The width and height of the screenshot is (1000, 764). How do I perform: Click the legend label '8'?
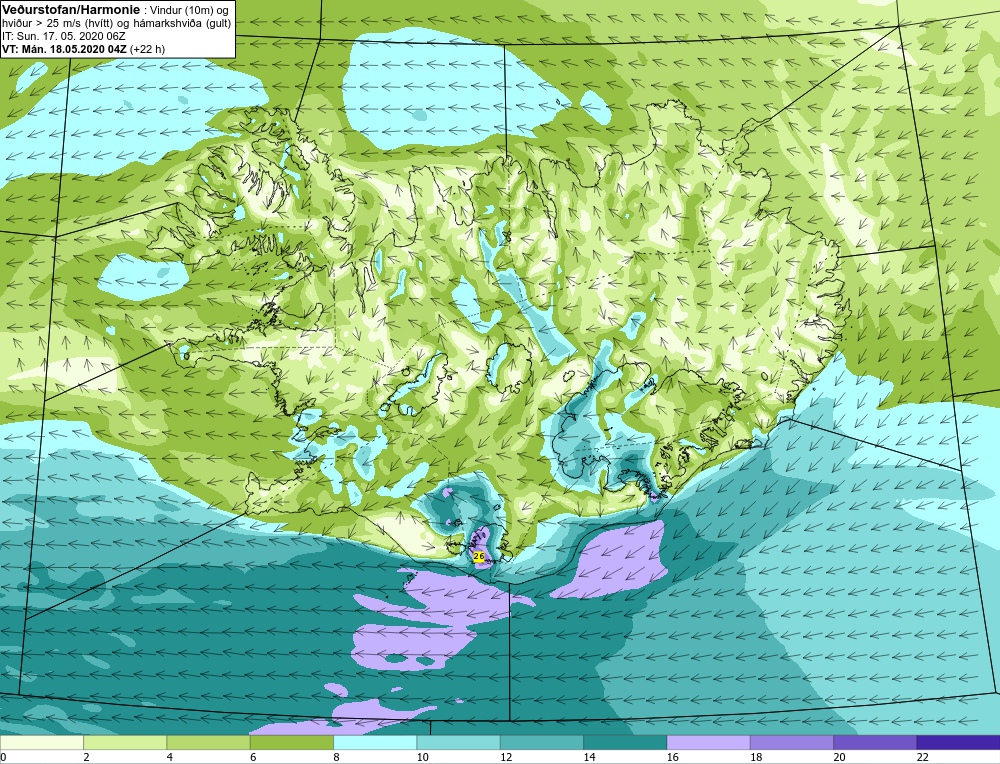coord(336,757)
